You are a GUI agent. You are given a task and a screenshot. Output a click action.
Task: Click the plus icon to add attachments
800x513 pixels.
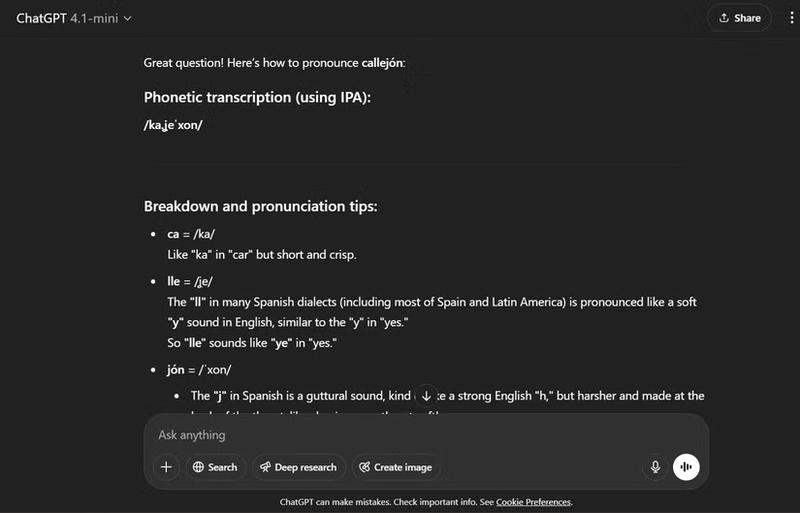[x=167, y=467]
